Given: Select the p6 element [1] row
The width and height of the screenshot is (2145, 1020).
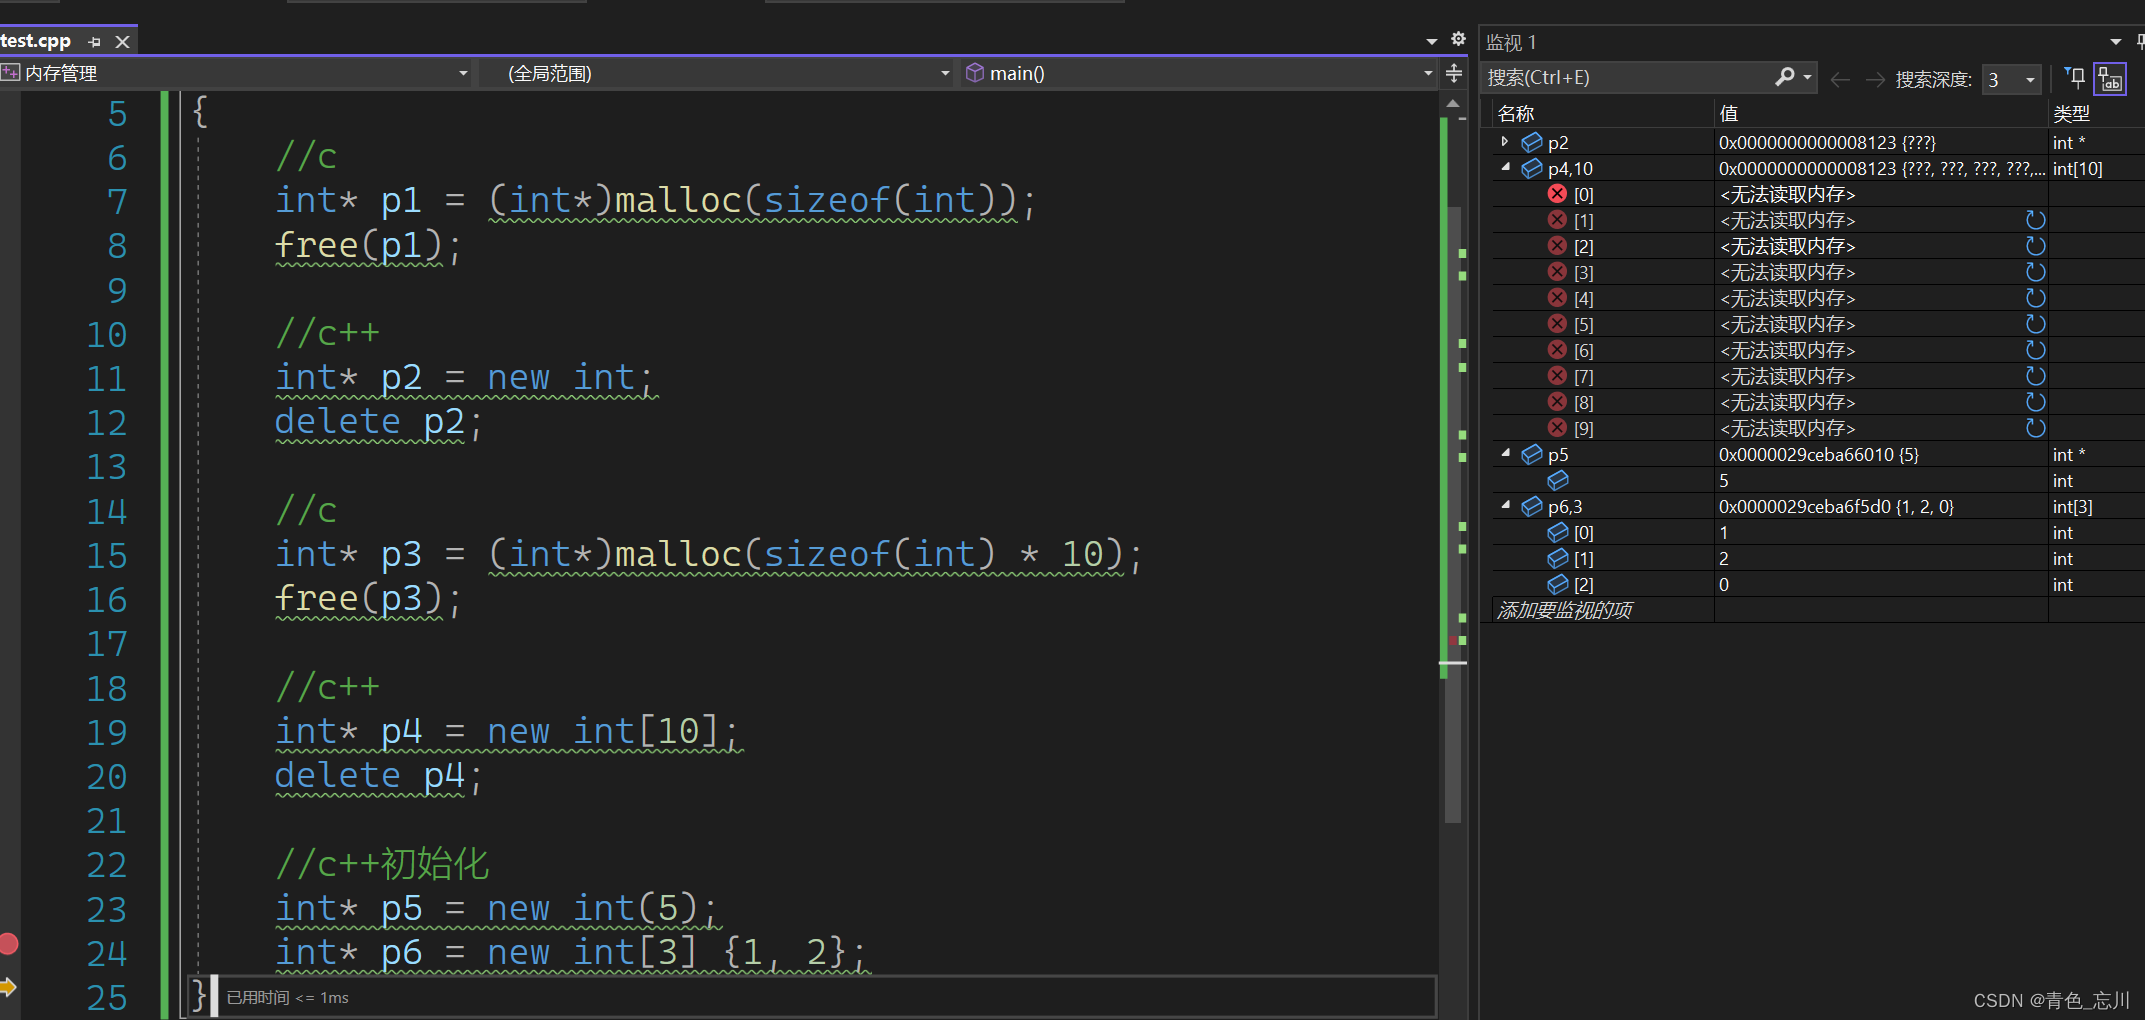Looking at the screenshot, I should (x=1818, y=558).
